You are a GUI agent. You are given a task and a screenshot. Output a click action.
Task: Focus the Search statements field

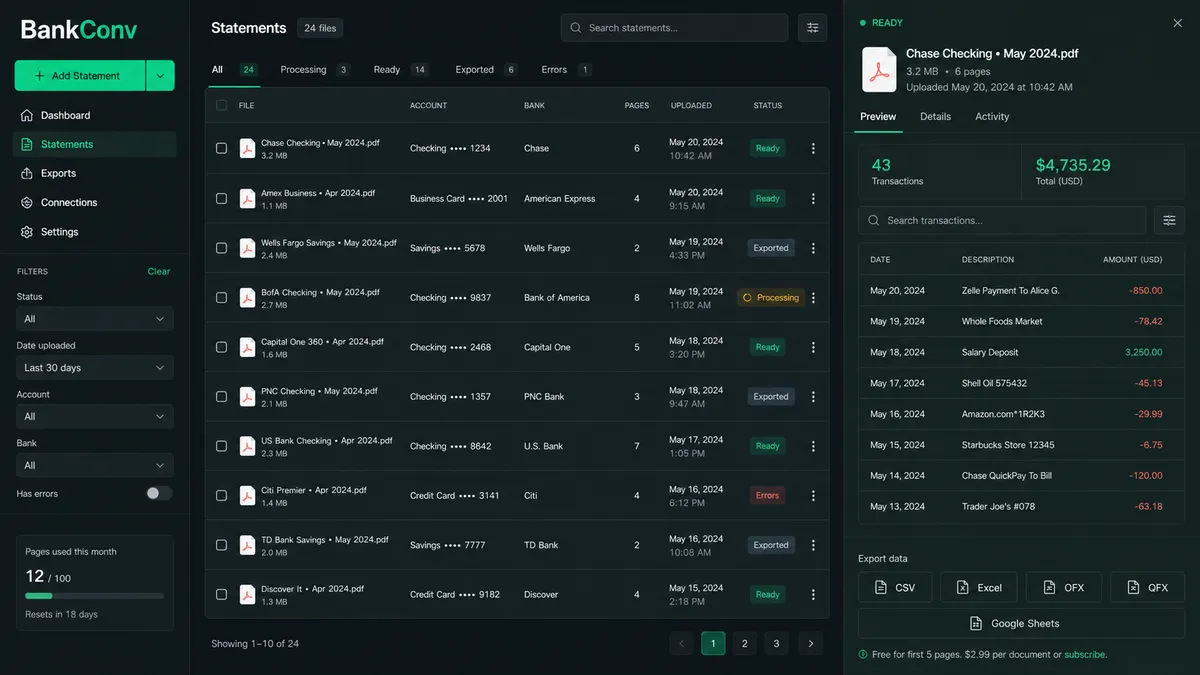point(675,28)
